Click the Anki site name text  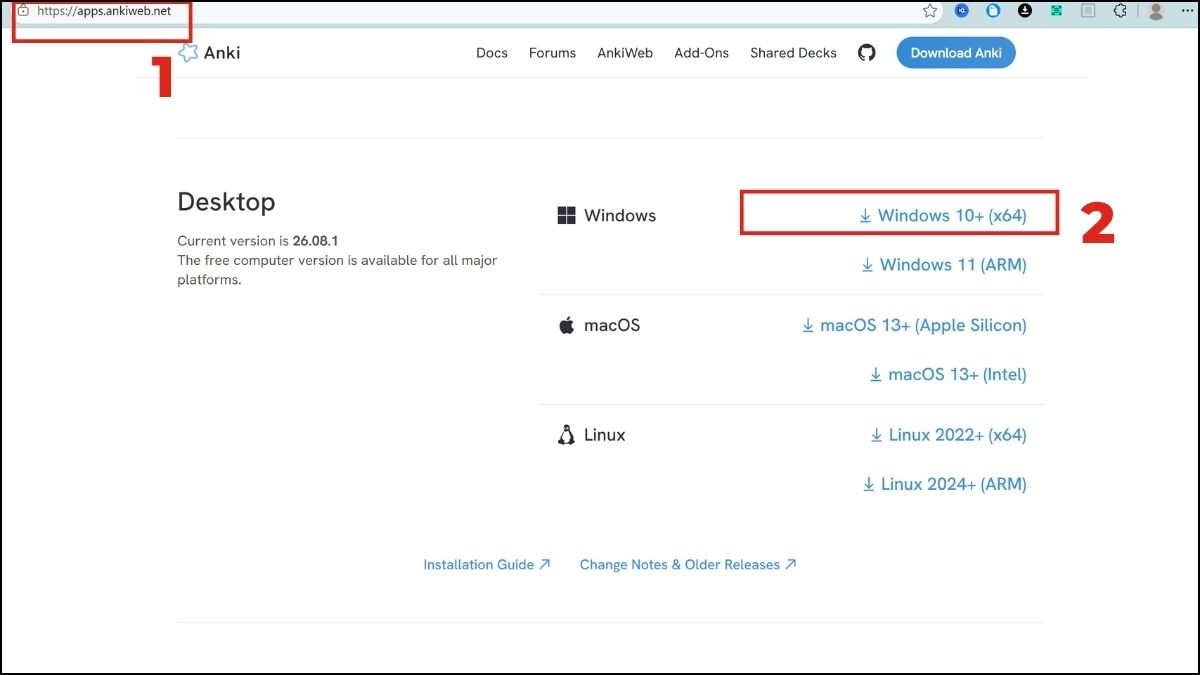click(x=222, y=53)
